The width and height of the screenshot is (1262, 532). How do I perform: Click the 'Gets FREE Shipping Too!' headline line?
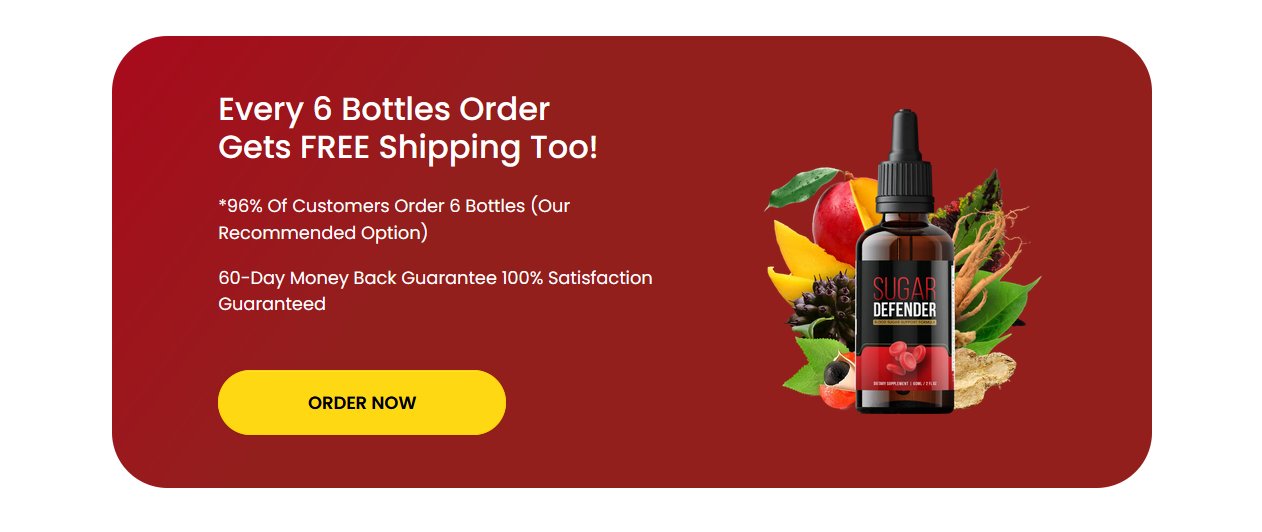408,147
